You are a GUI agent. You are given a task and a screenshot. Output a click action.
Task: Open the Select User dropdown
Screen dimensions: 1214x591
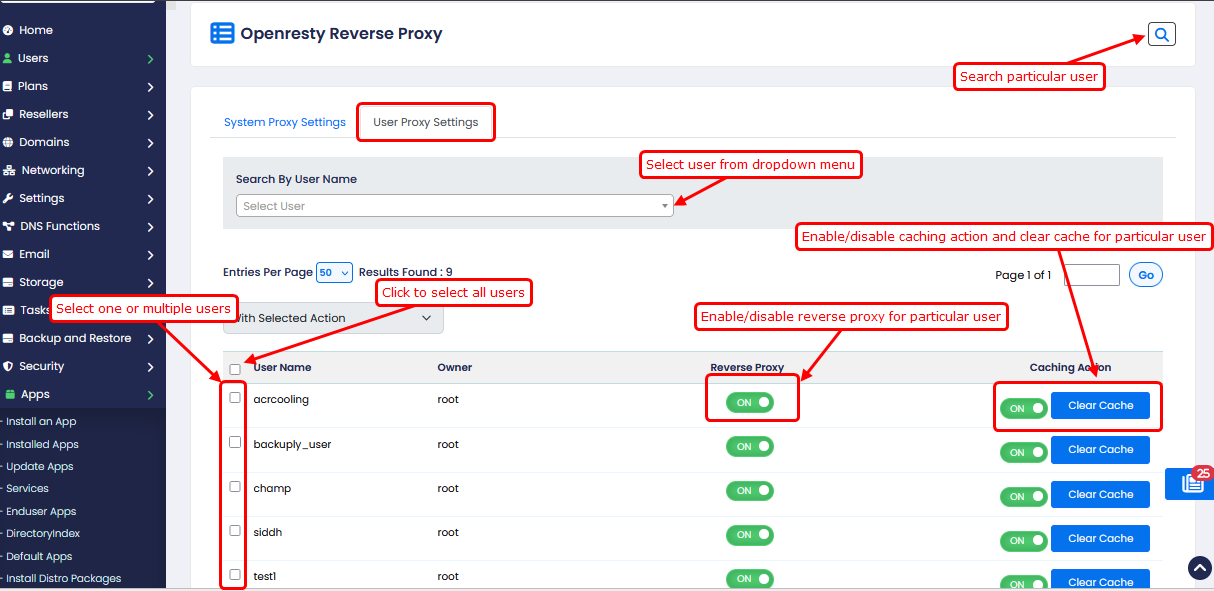[x=454, y=206]
